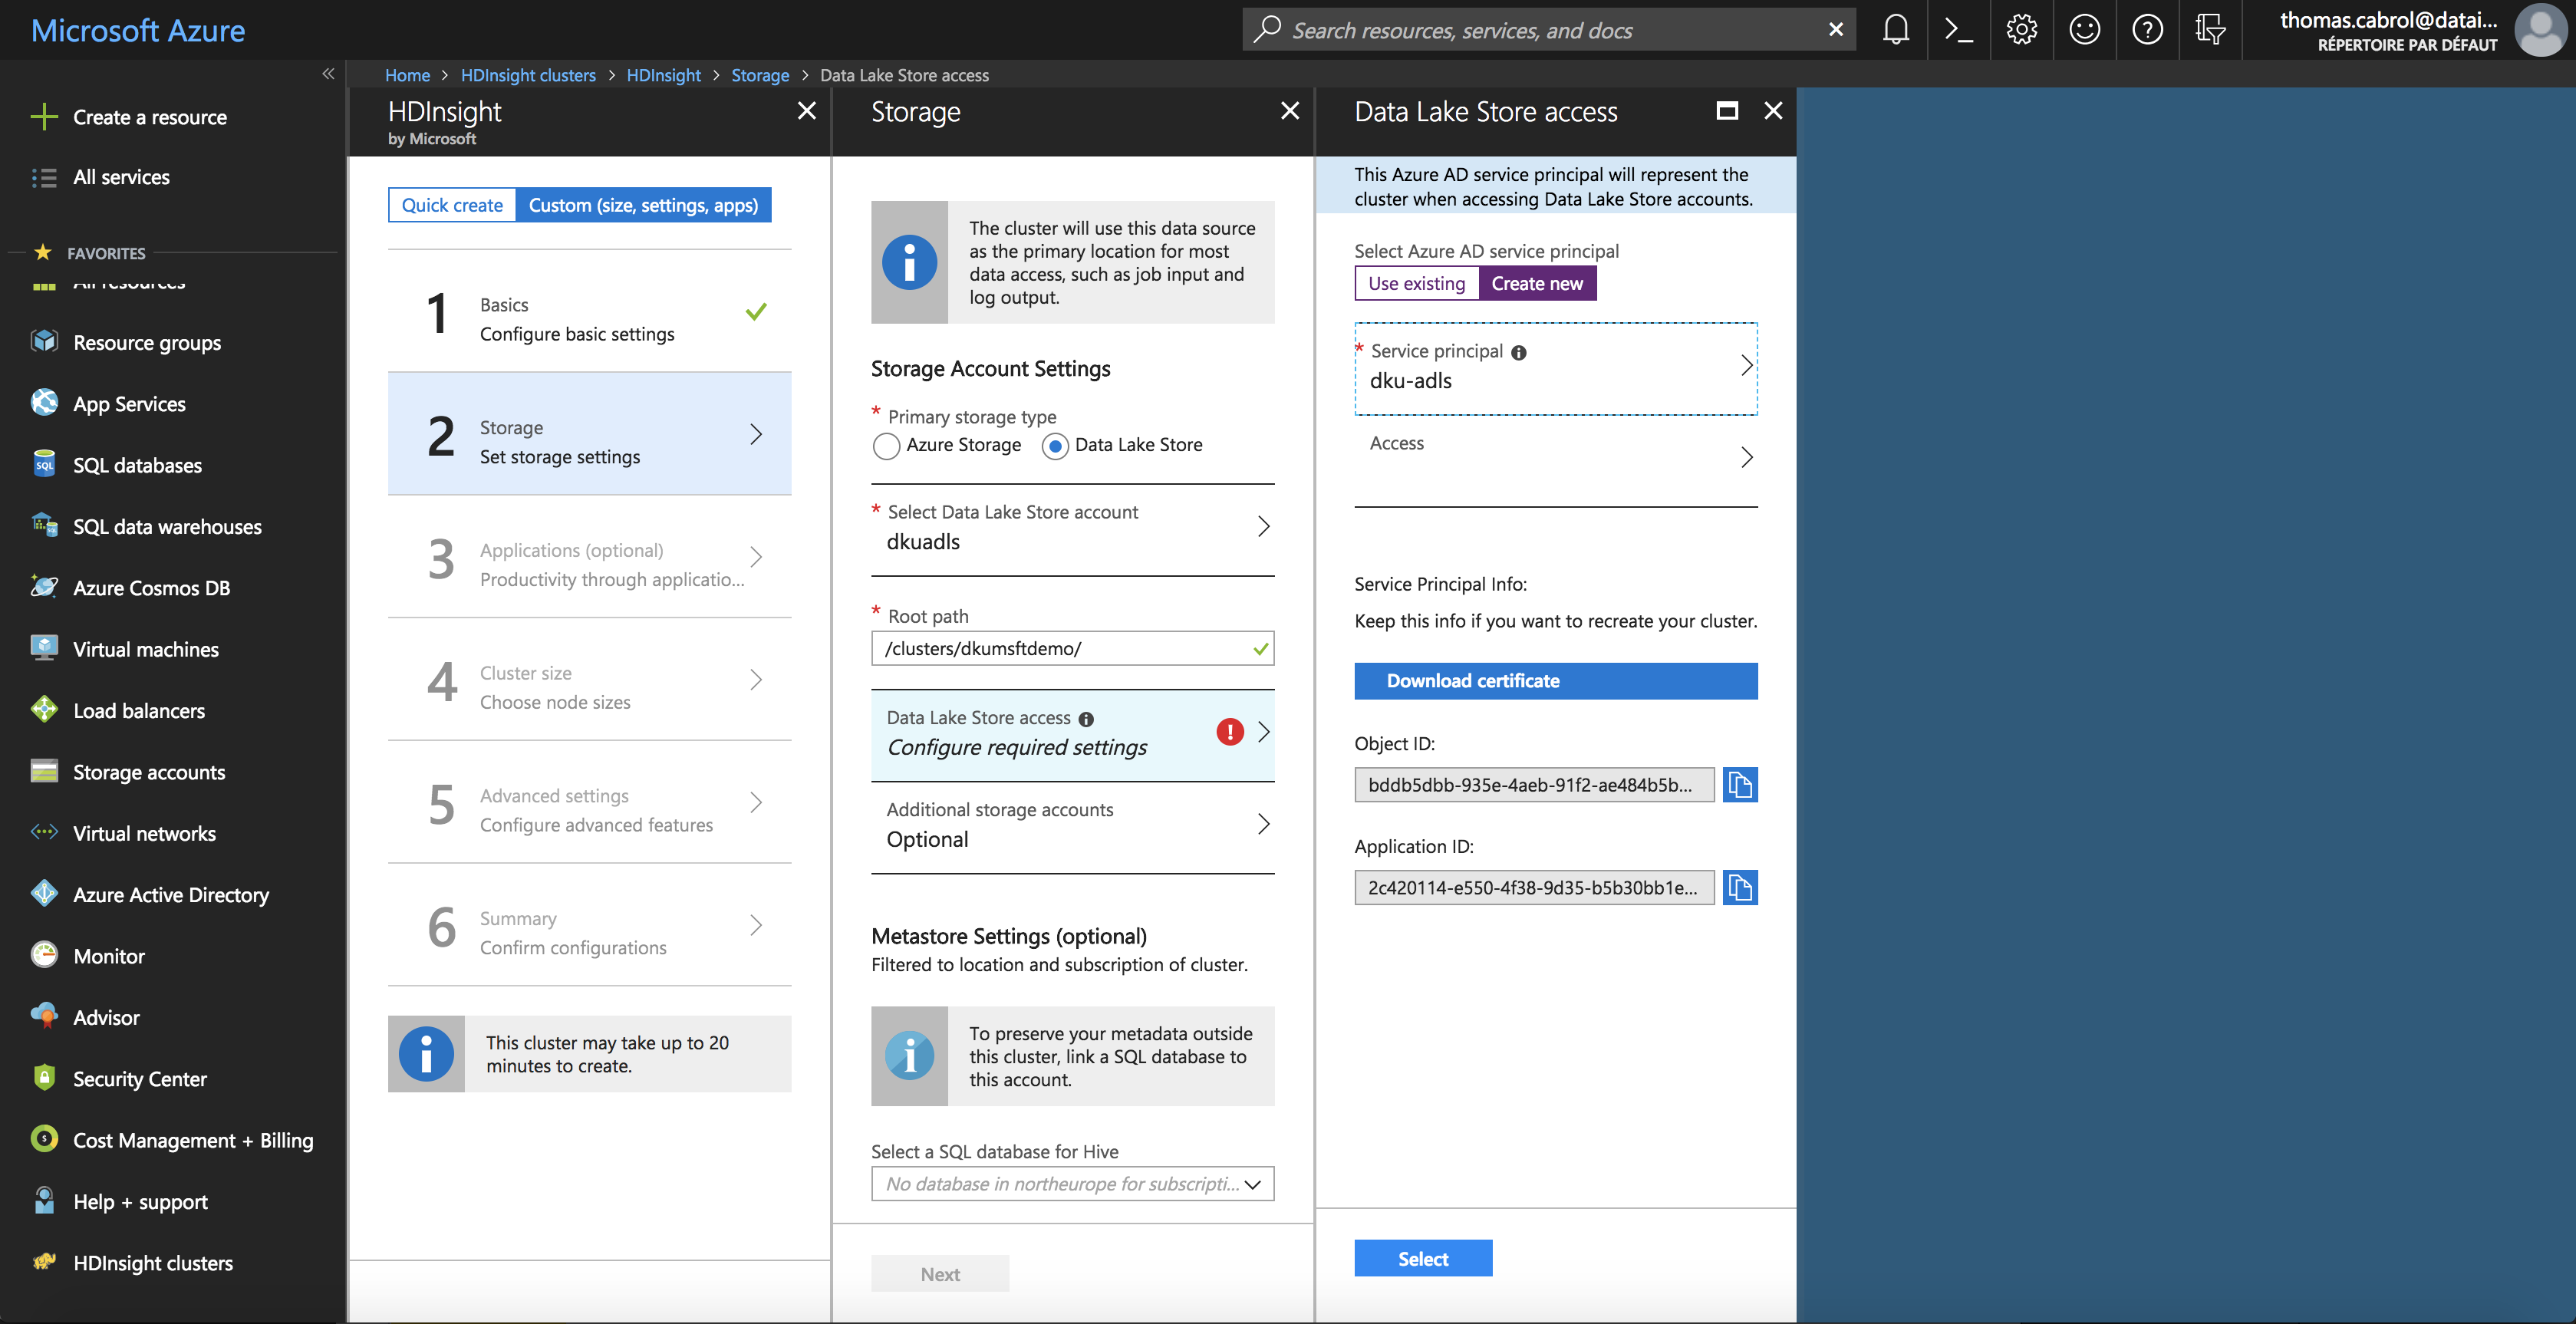Click the All services list icon

coord(44,177)
